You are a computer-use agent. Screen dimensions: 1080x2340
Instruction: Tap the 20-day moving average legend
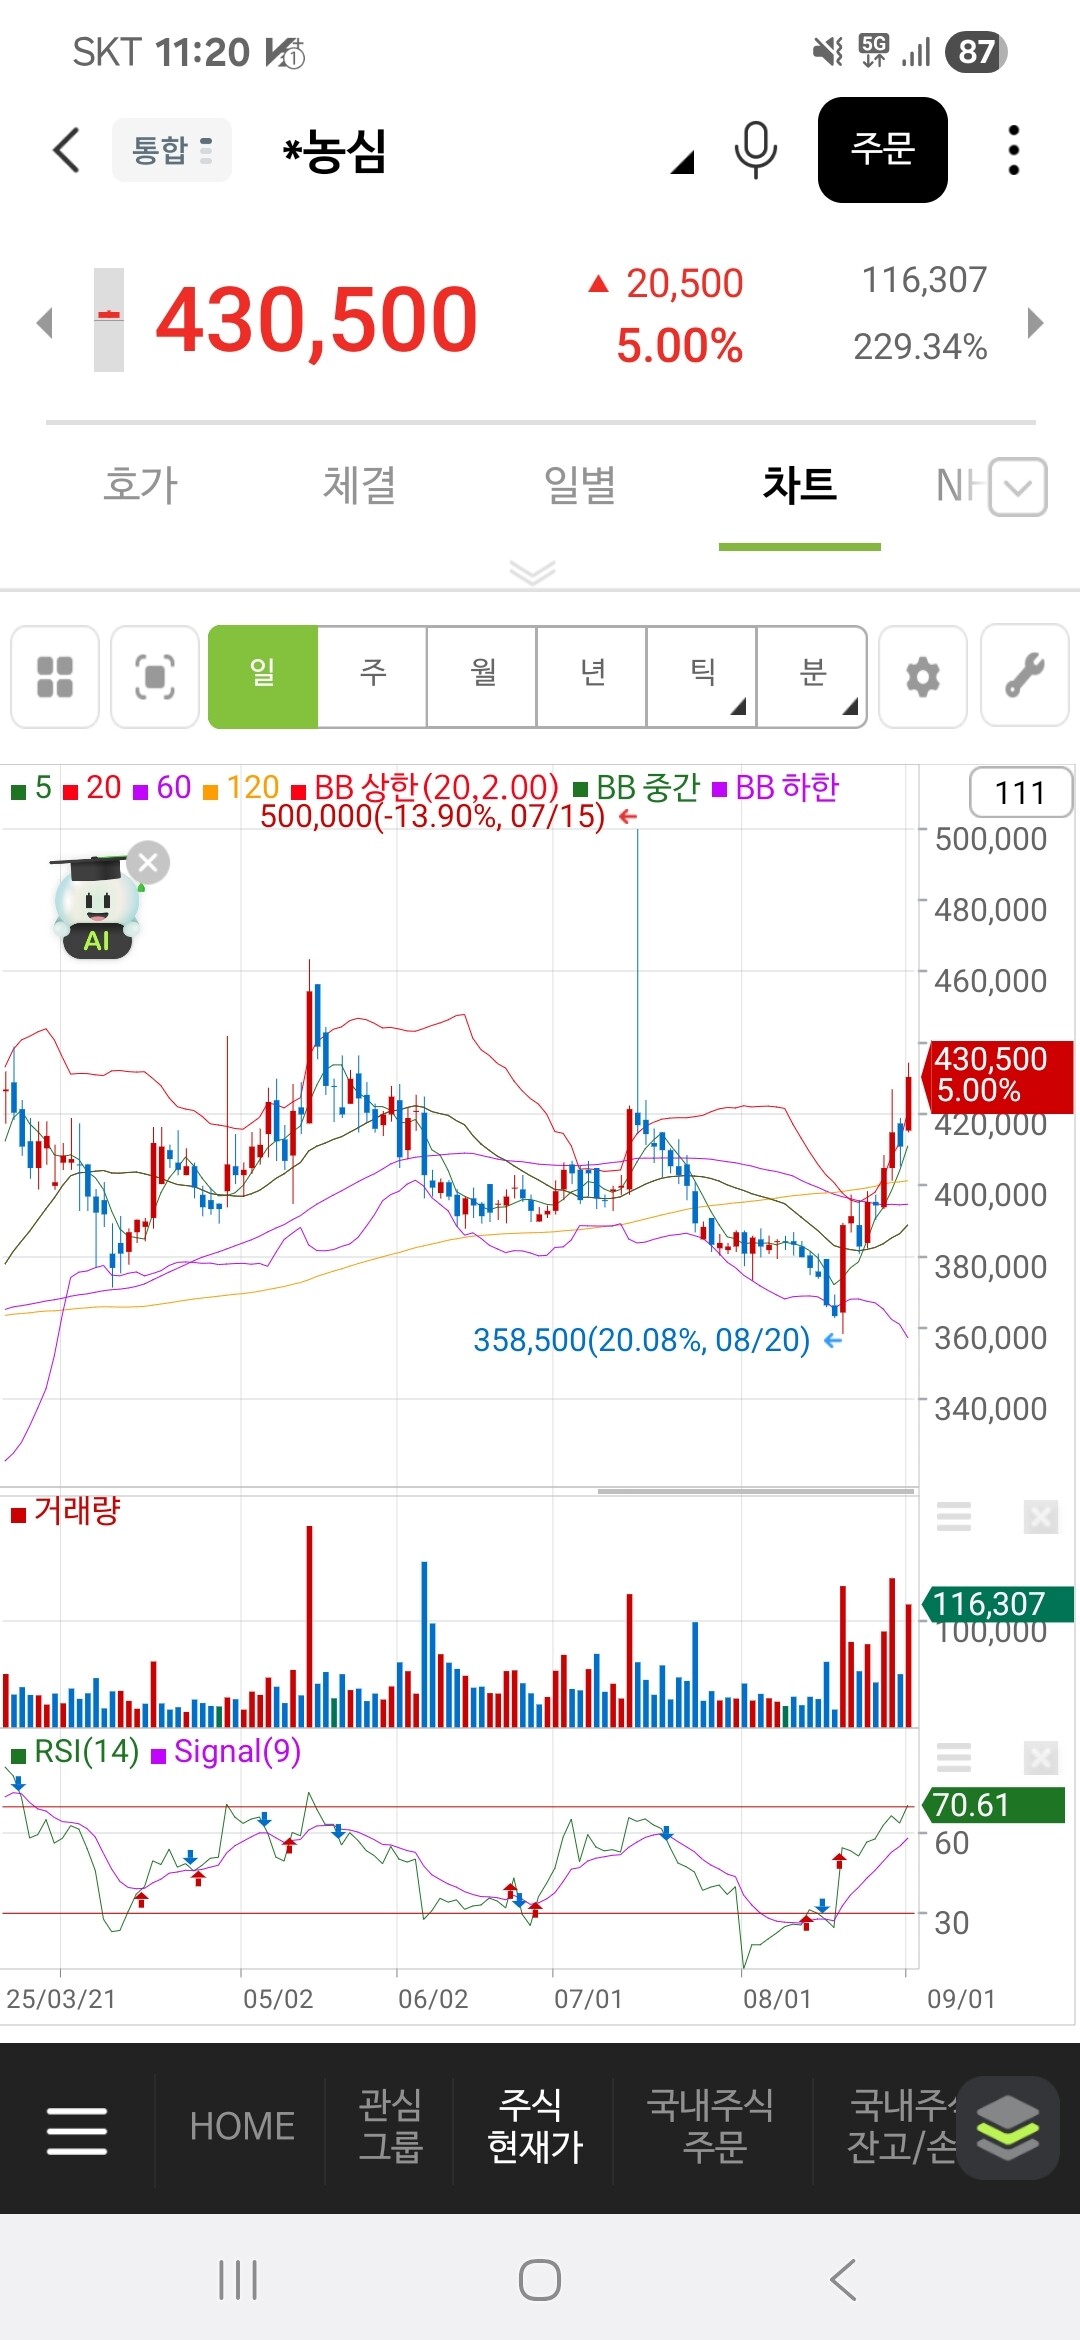pos(92,788)
